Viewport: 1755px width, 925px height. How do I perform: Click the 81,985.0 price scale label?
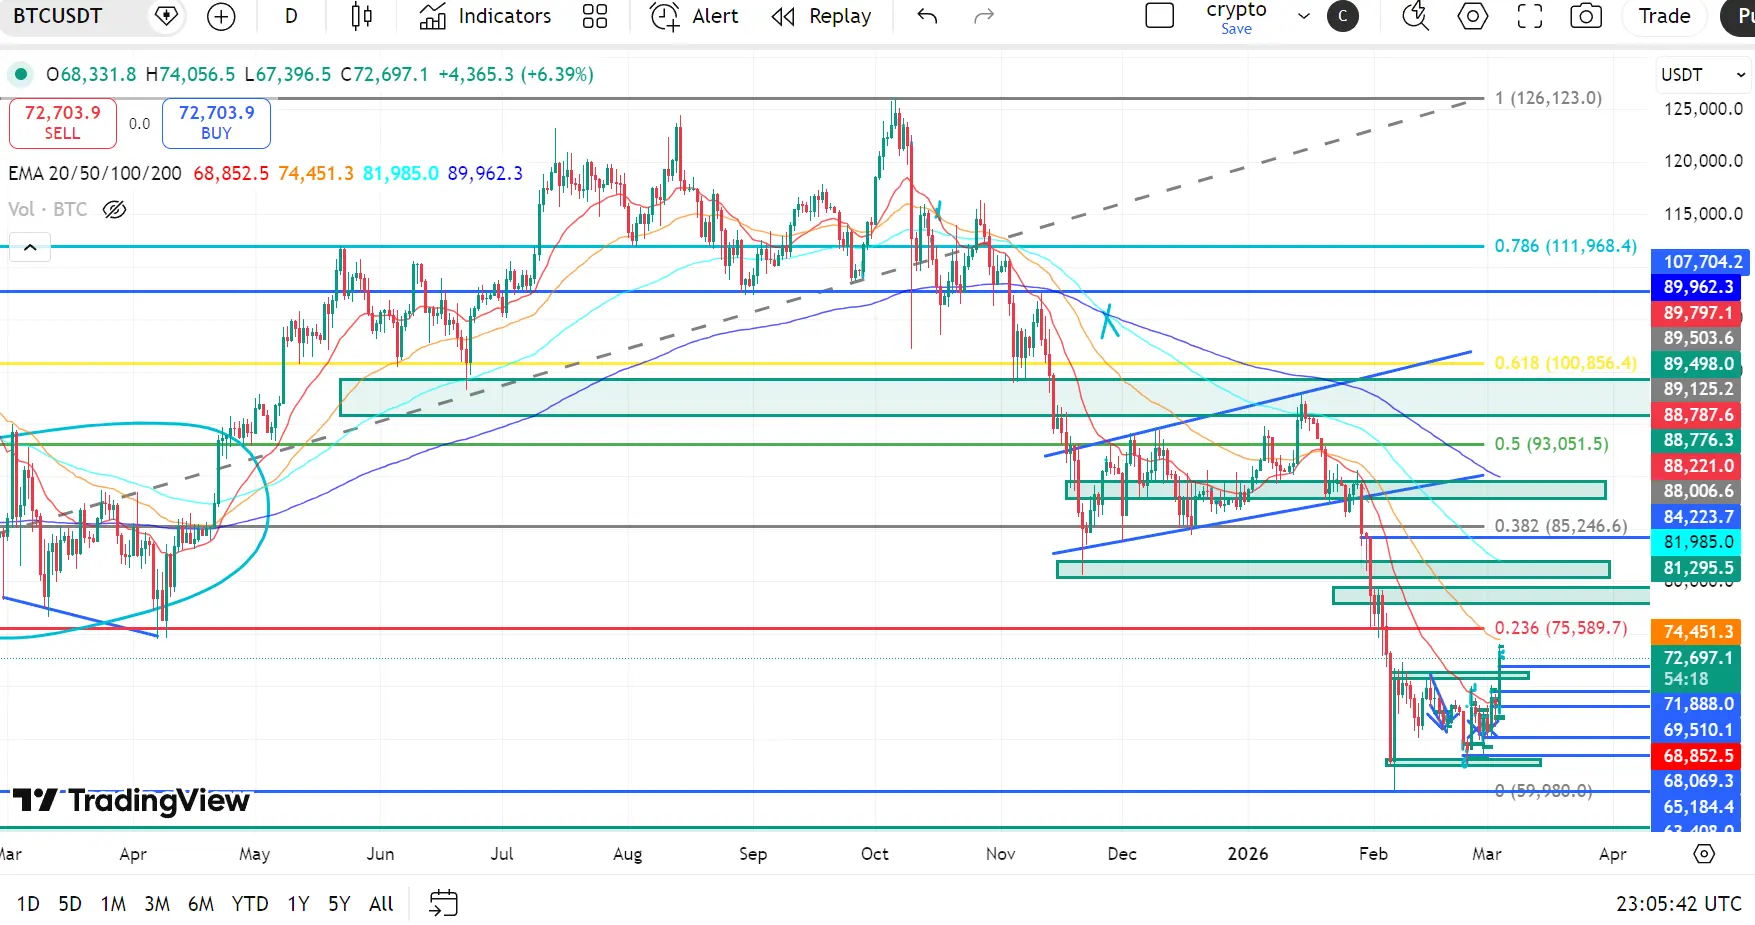(x=1696, y=542)
